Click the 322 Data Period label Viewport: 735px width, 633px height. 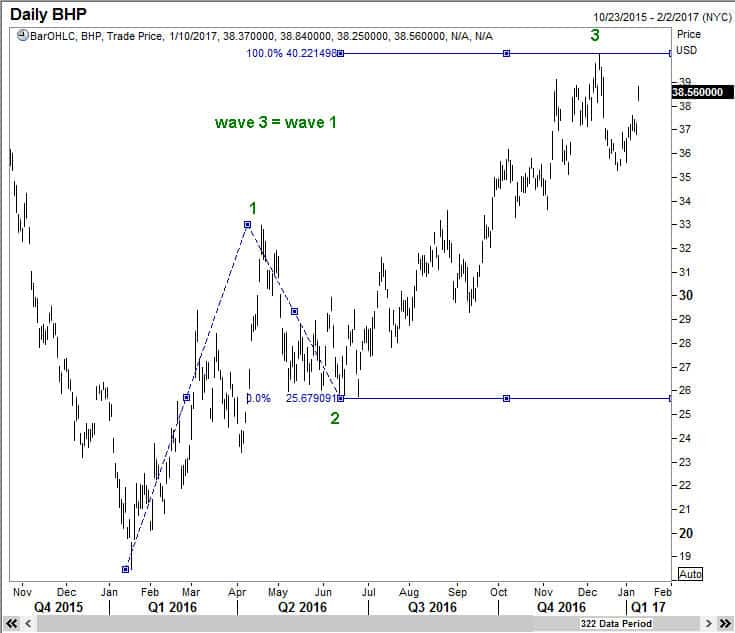(x=616, y=624)
